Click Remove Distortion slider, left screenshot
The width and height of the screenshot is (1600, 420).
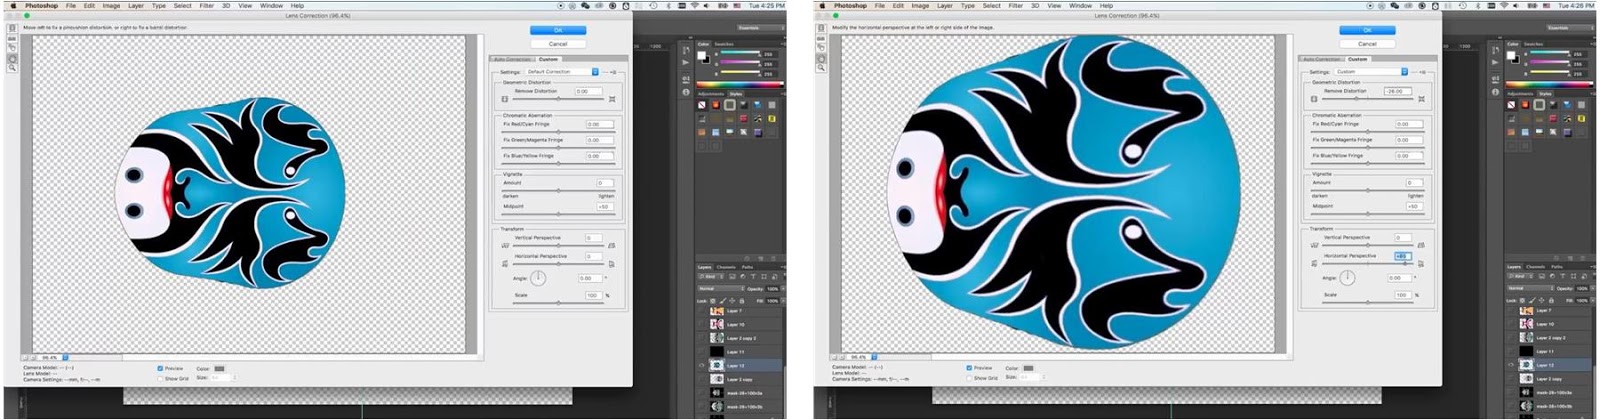click(x=558, y=98)
